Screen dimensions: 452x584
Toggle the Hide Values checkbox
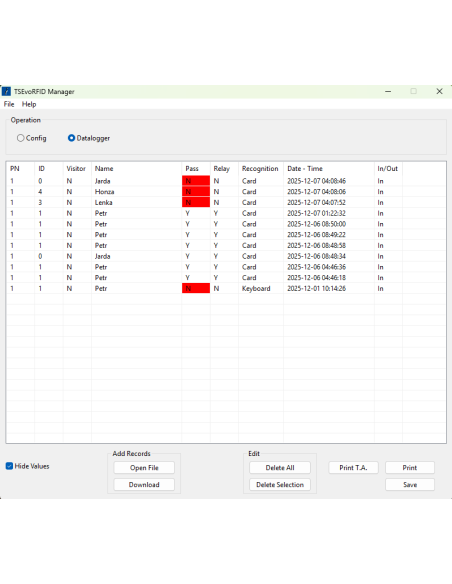(9, 466)
